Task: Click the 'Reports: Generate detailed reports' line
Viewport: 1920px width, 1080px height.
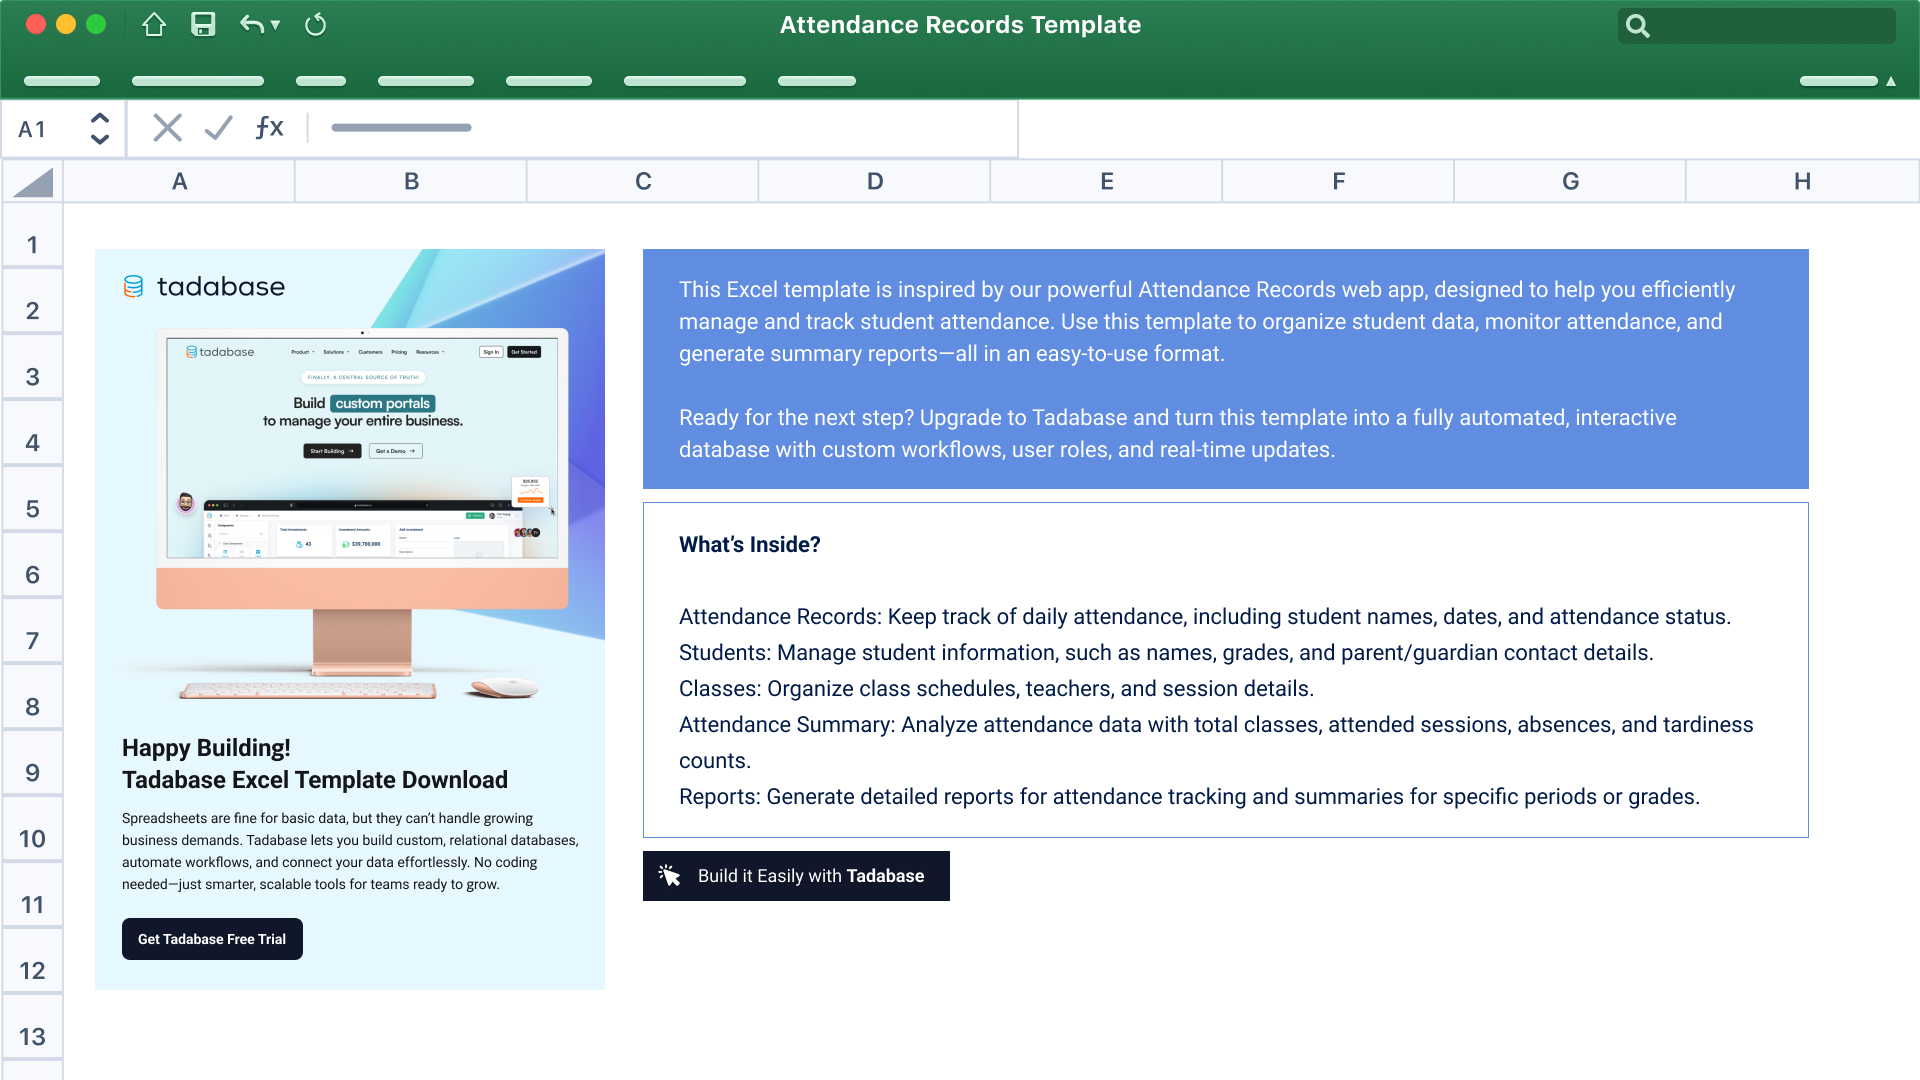Action: pyautogui.click(x=1189, y=797)
